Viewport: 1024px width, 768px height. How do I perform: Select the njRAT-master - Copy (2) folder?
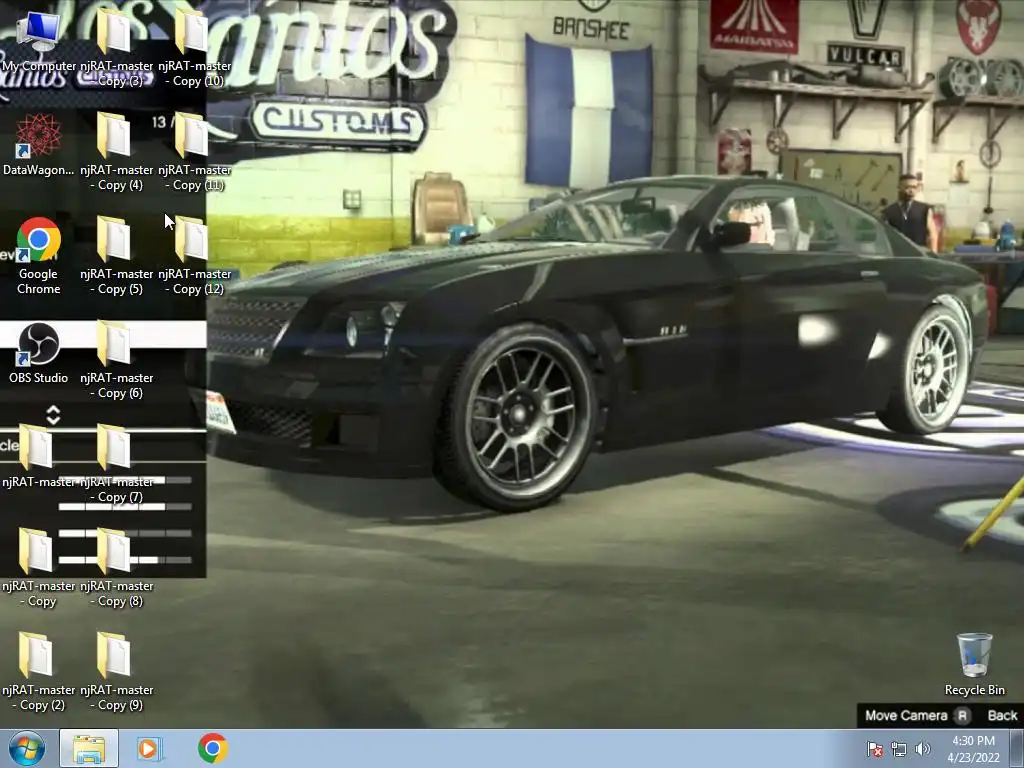tap(38, 672)
